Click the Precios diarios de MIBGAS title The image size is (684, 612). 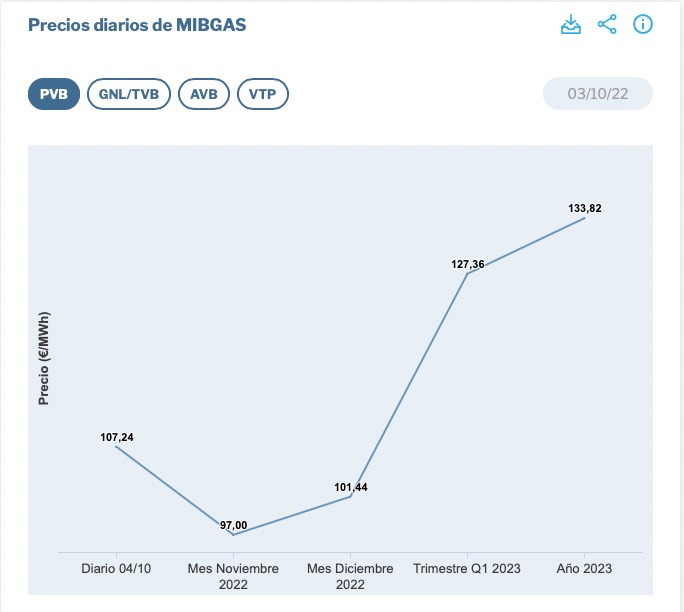(x=137, y=25)
